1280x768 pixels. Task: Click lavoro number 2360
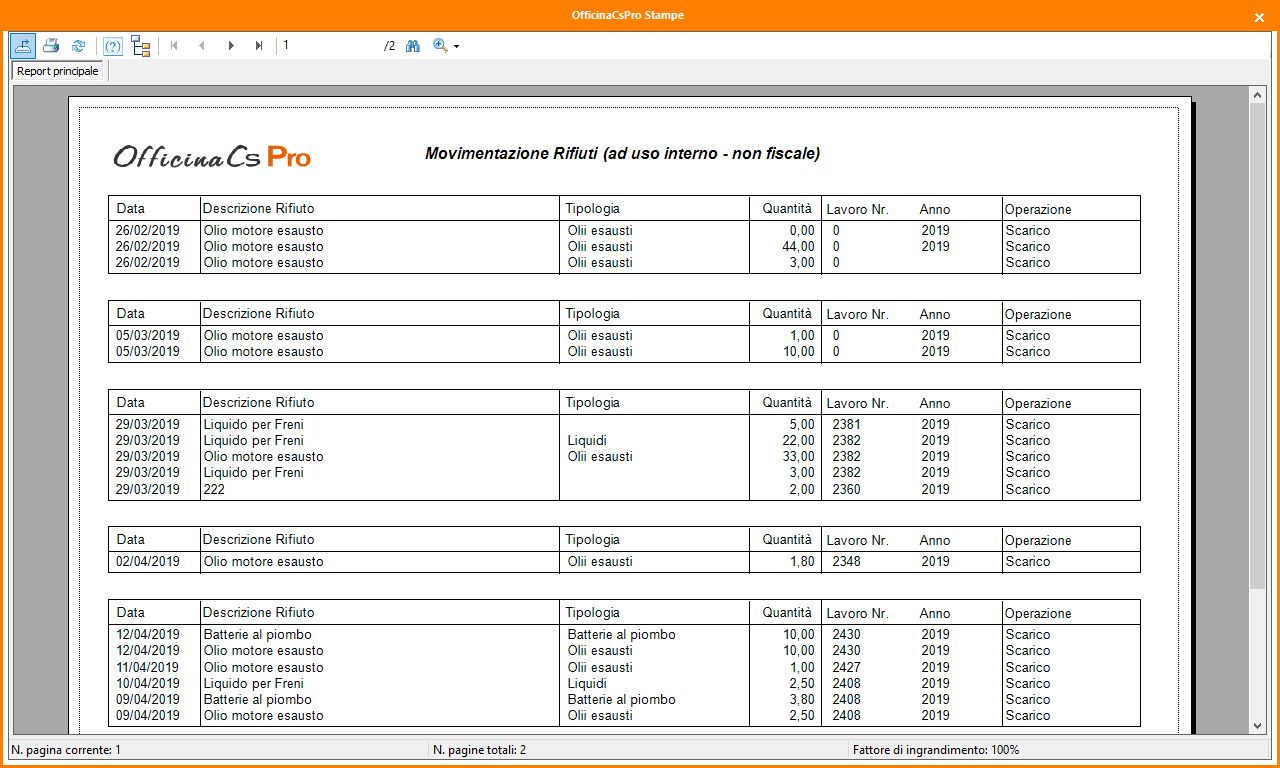(x=846, y=490)
